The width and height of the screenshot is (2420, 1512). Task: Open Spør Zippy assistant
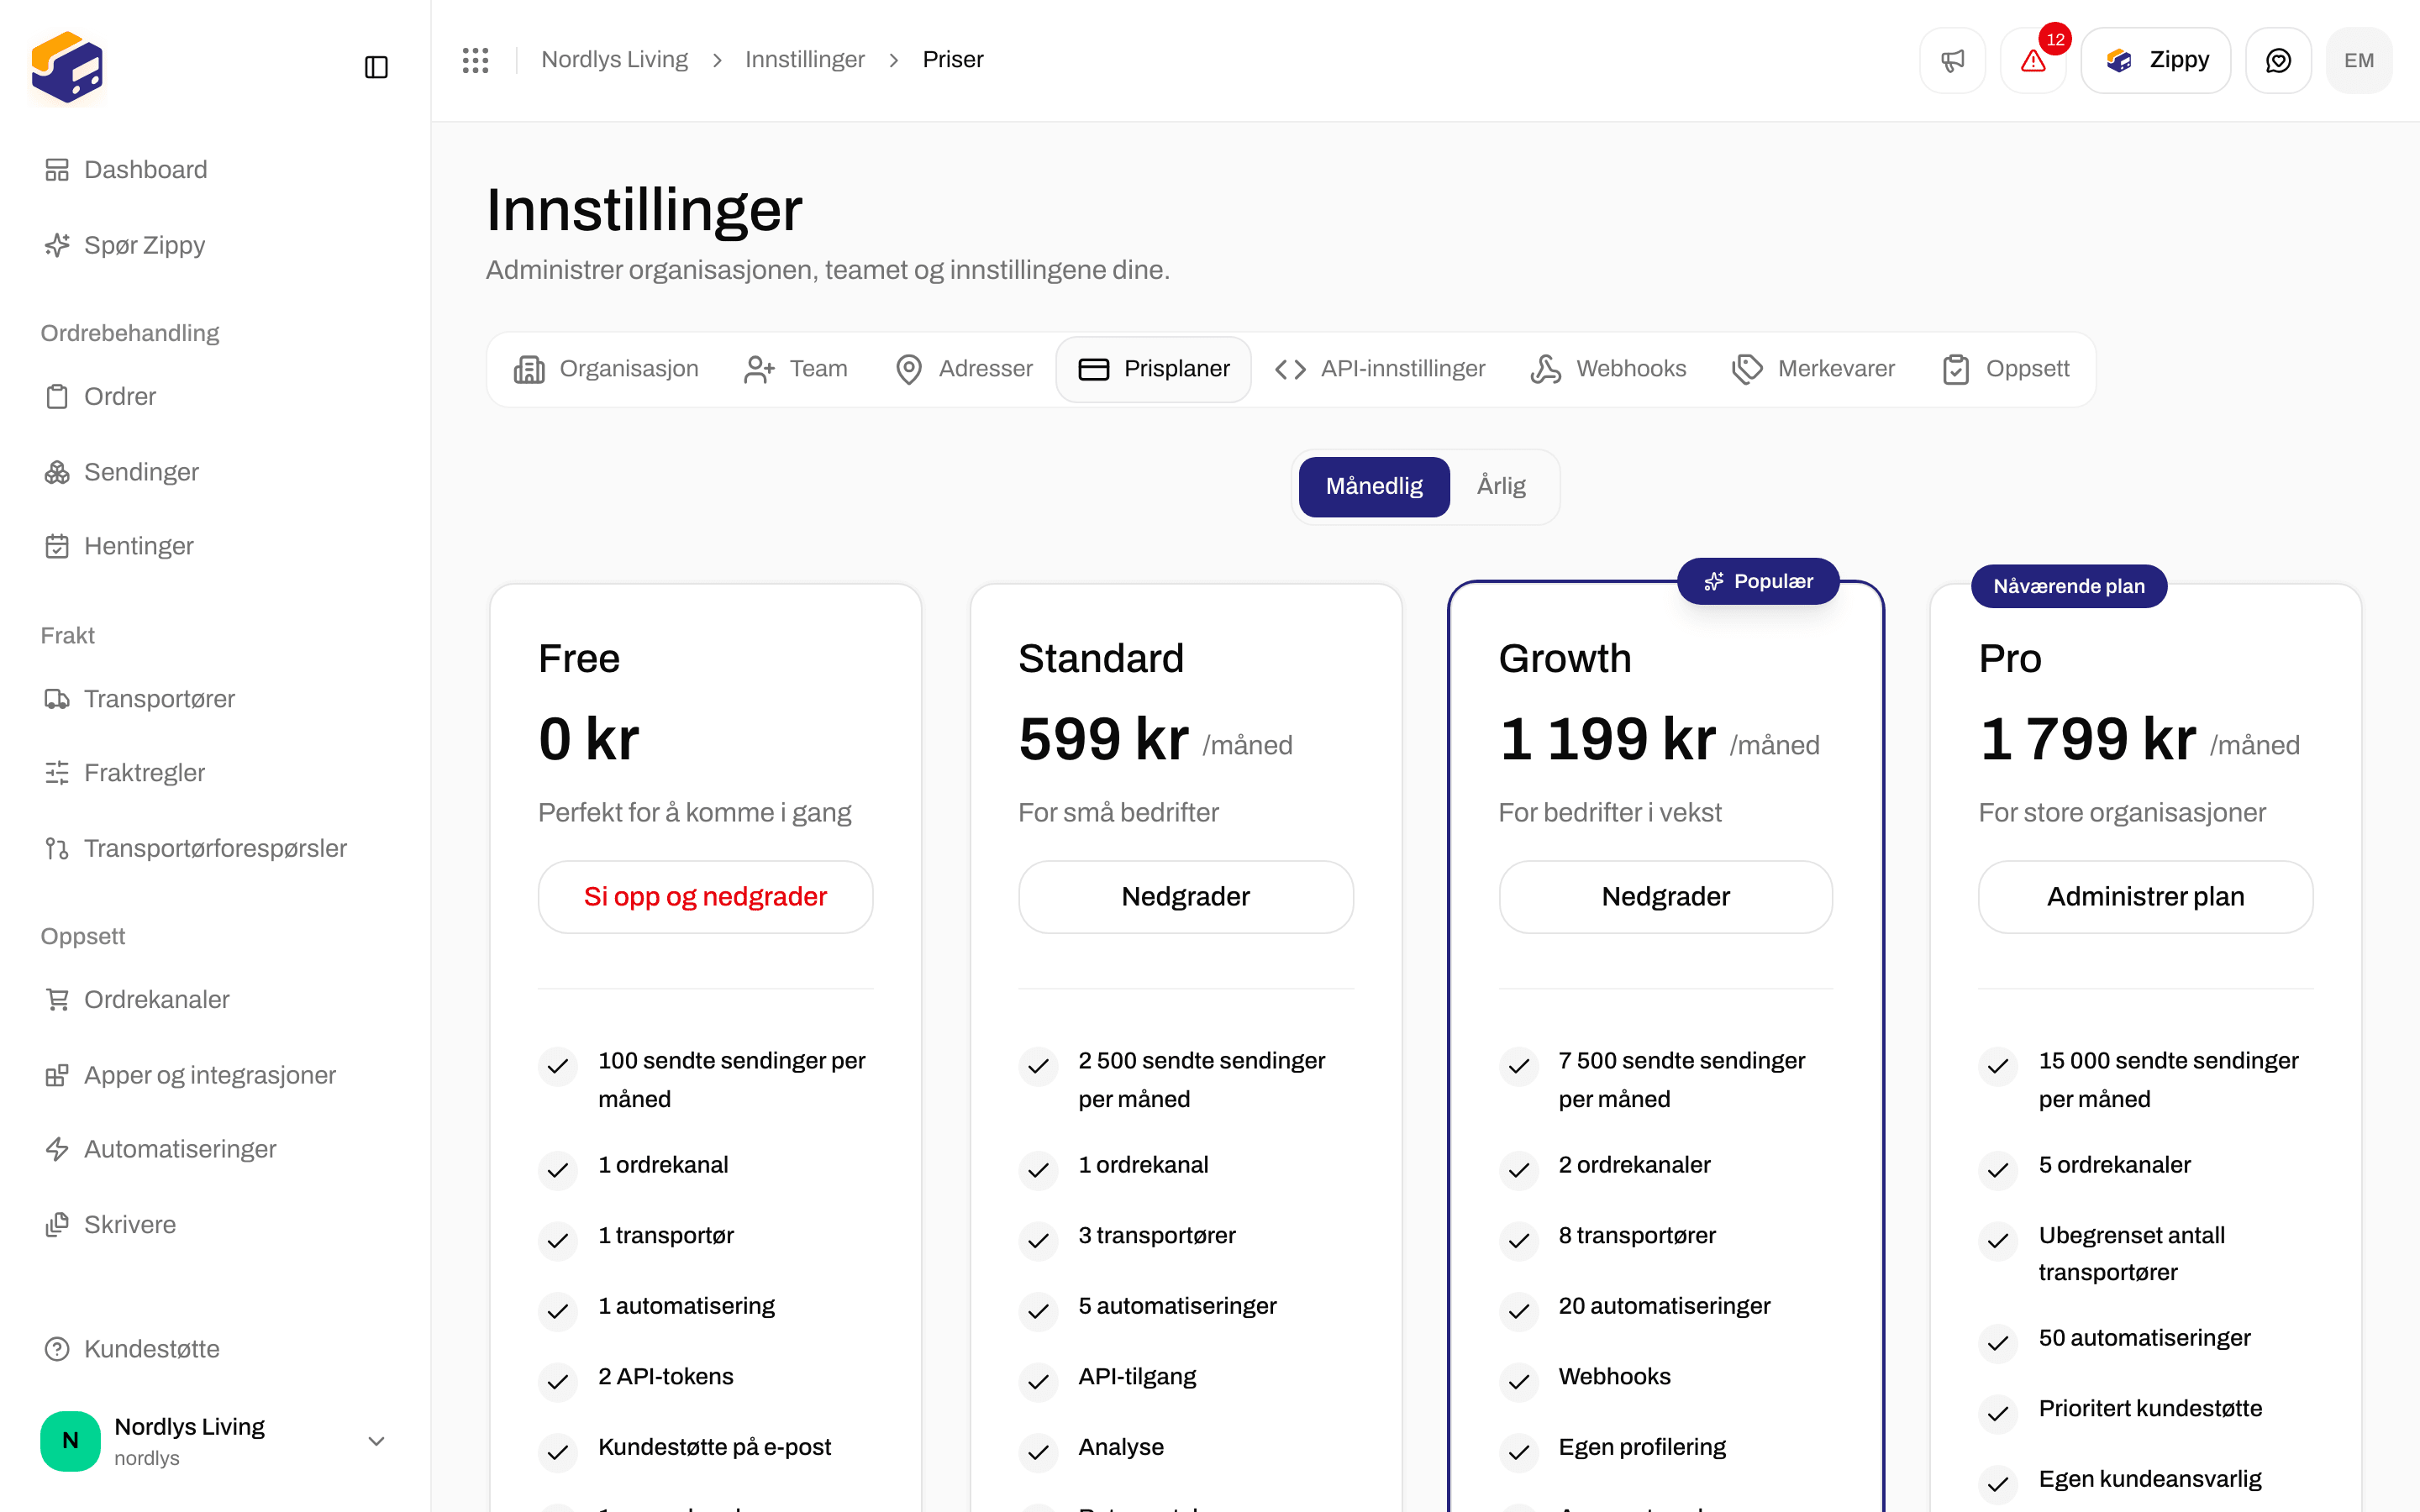[124, 245]
